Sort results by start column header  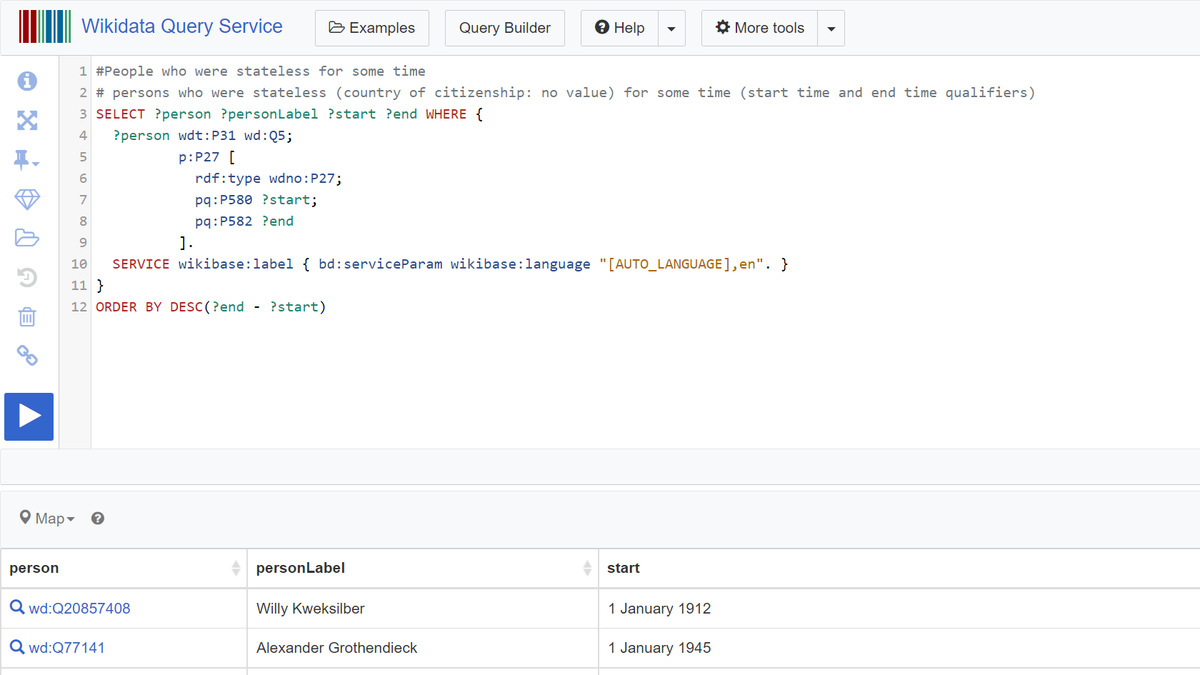point(899,568)
